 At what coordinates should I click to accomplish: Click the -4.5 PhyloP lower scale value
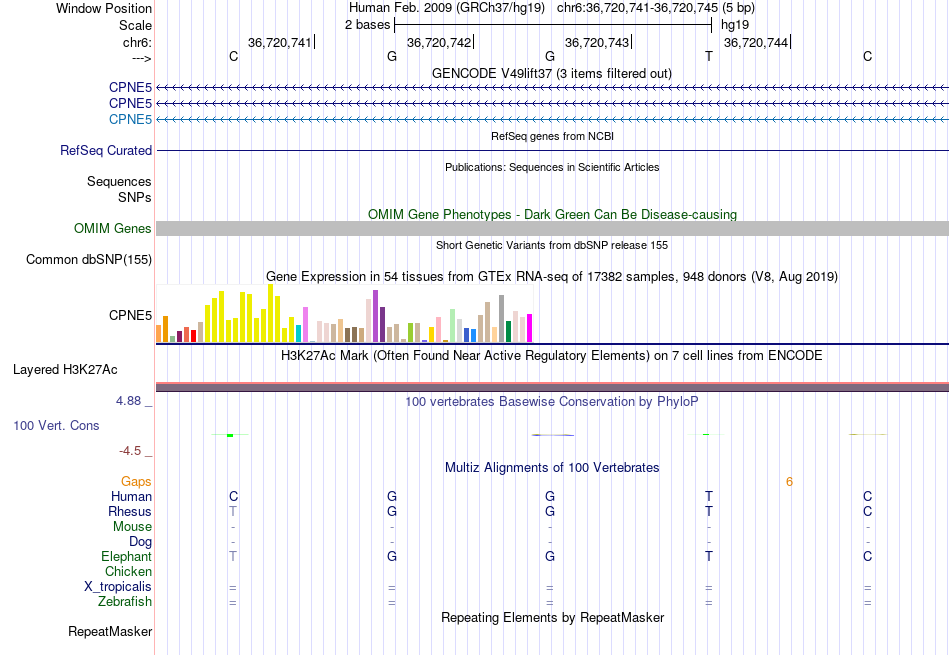(x=130, y=451)
